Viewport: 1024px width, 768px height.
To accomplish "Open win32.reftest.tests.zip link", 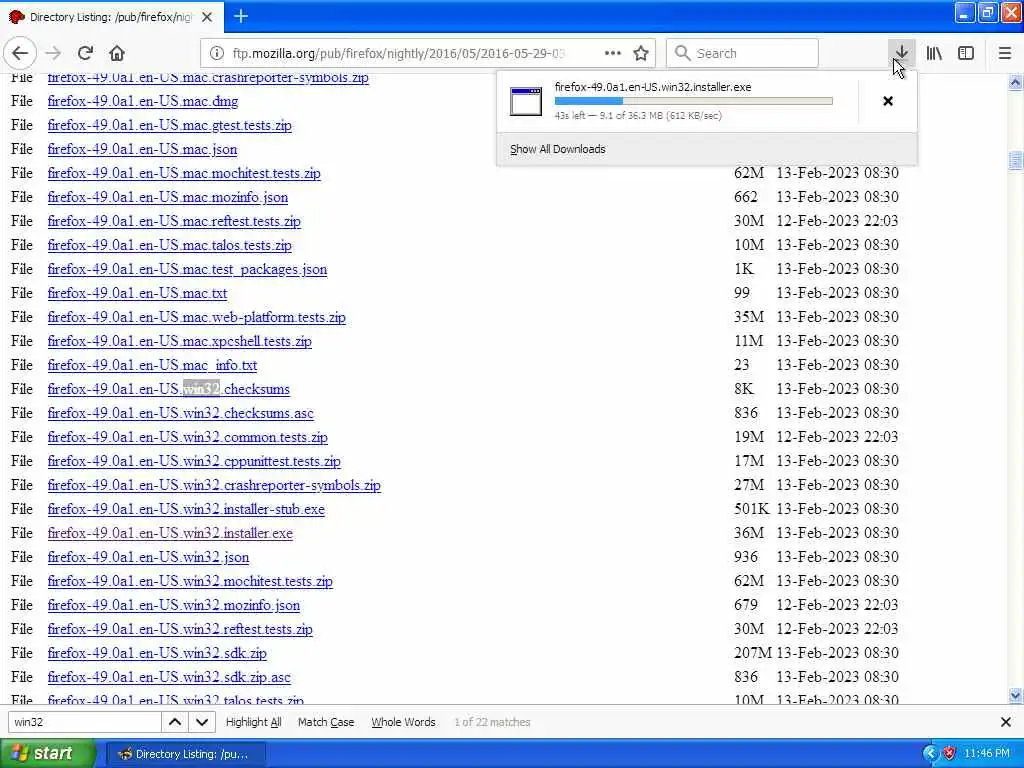I will (180, 630).
